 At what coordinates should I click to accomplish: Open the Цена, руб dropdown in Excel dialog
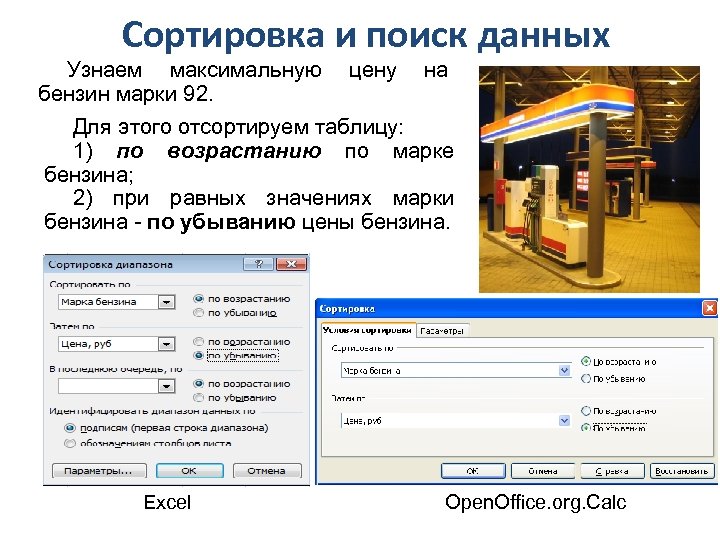(166, 344)
